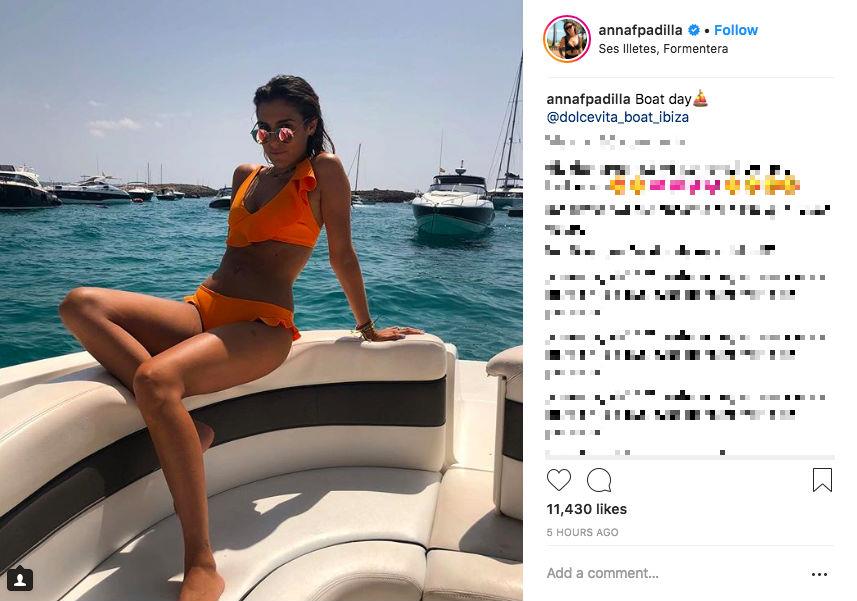Click the blue verified badge
Viewport: 857px width, 601px height.
click(x=694, y=30)
